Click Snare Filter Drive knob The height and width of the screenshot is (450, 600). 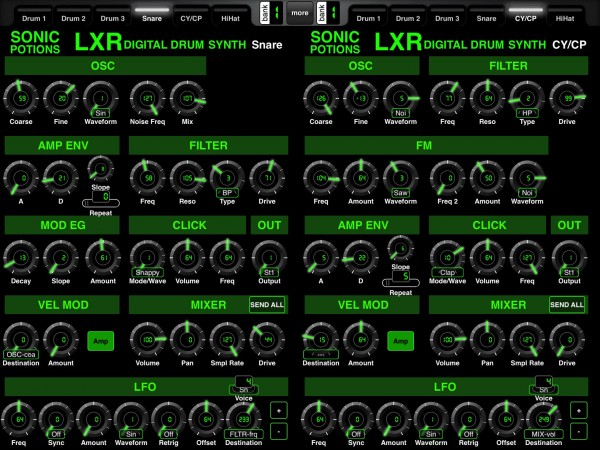(267, 178)
